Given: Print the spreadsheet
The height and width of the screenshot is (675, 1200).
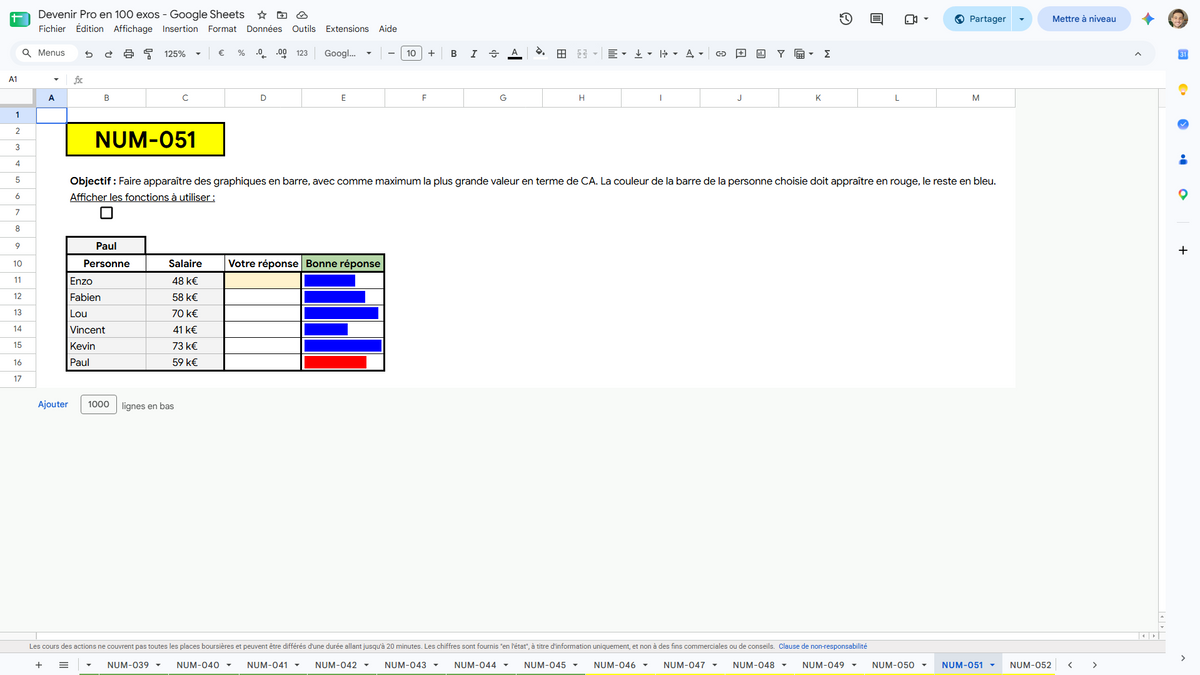Looking at the screenshot, I should click(x=128, y=54).
